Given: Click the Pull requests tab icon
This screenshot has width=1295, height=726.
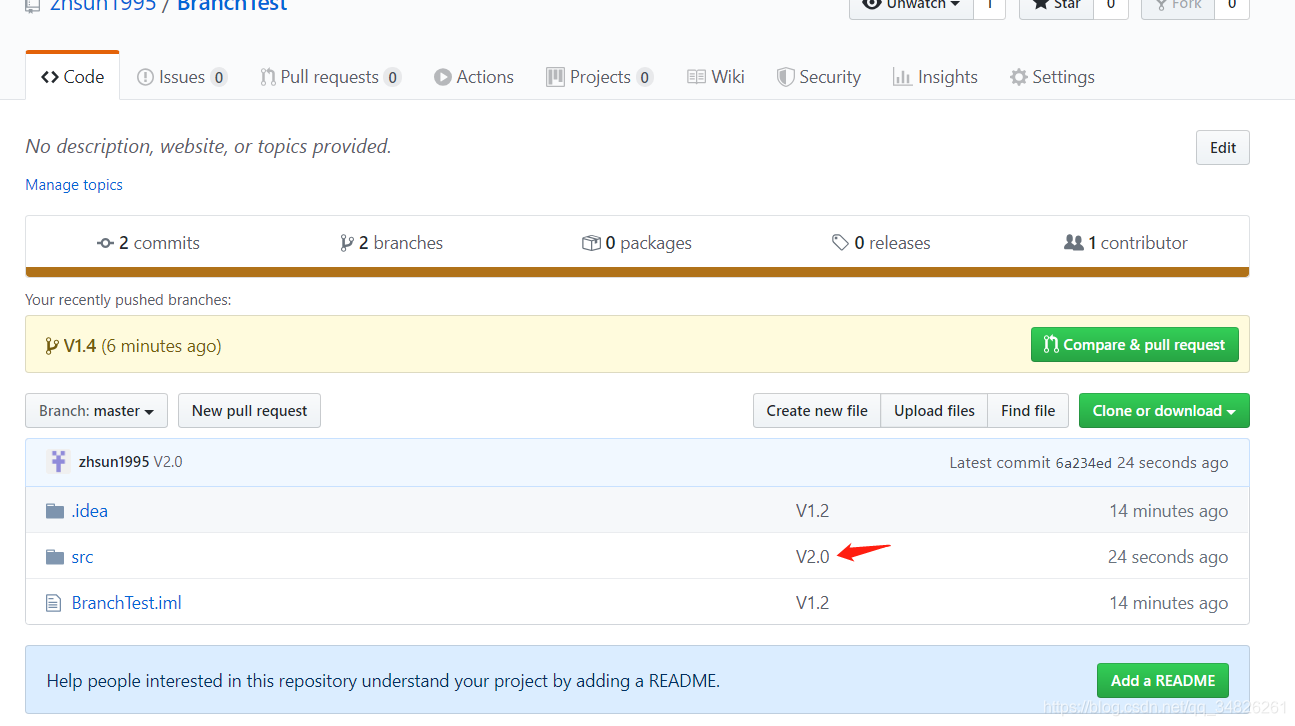Looking at the screenshot, I should (x=268, y=77).
